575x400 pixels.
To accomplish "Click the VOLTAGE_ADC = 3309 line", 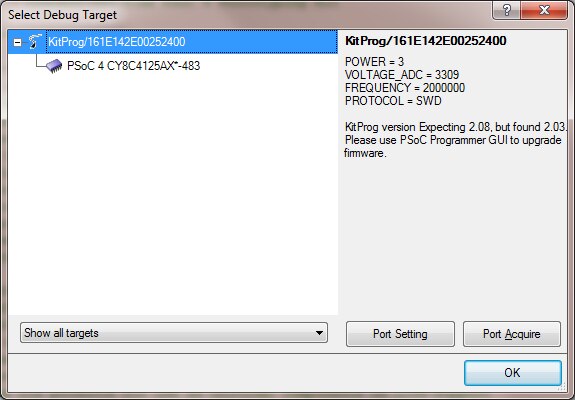I will [x=402, y=75].
